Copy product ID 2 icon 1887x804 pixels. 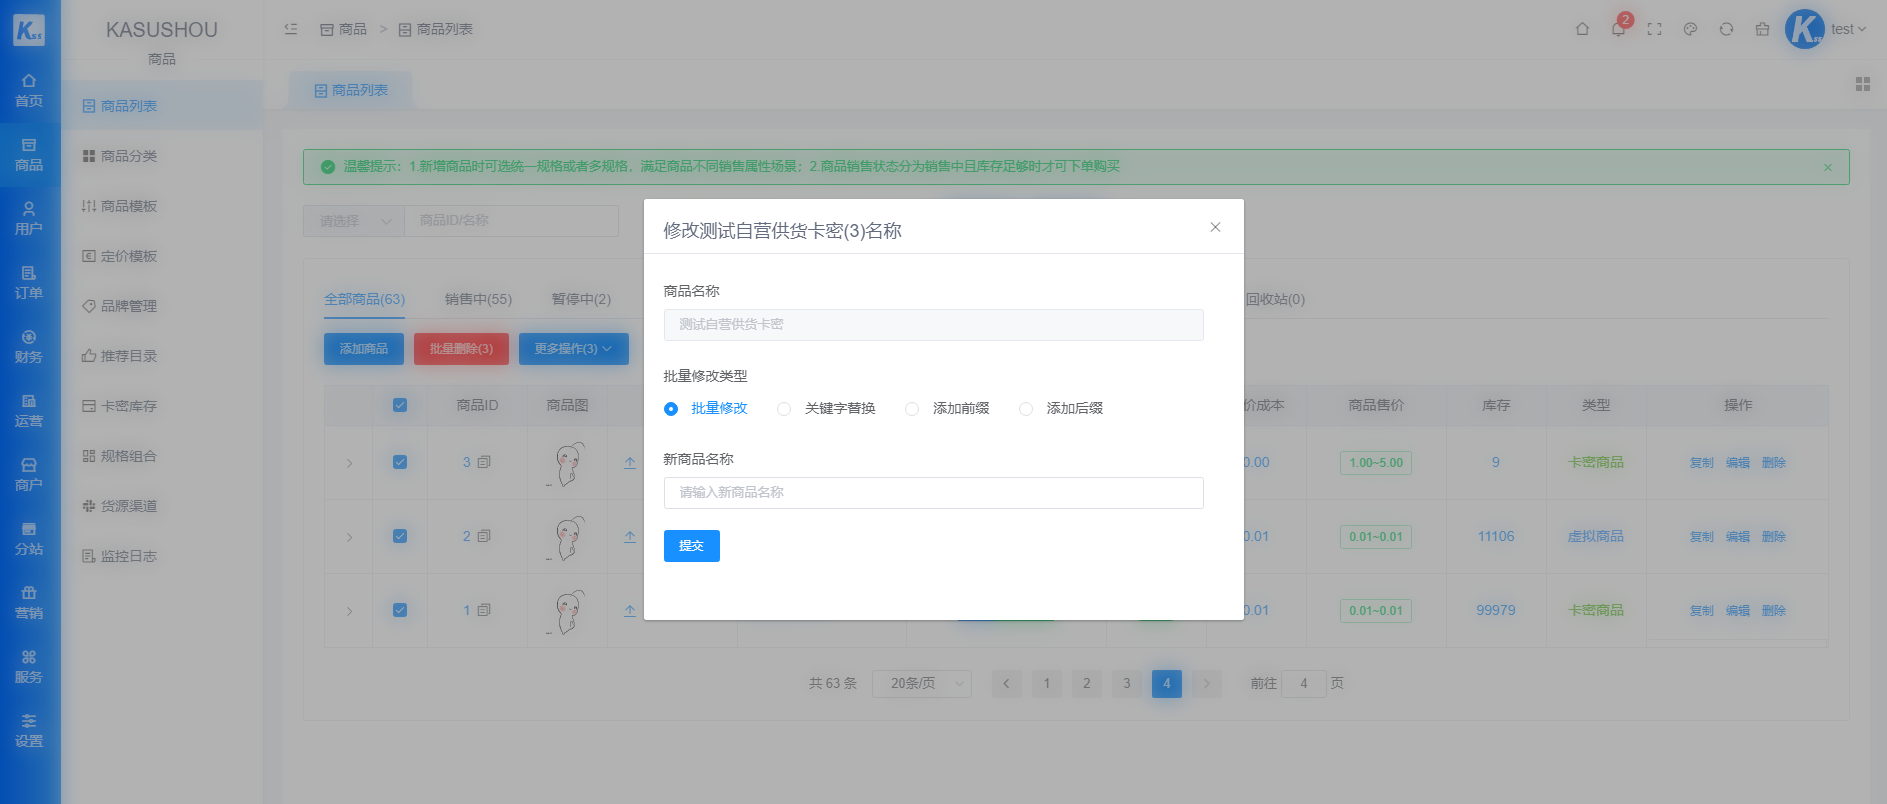pos(484,536)
